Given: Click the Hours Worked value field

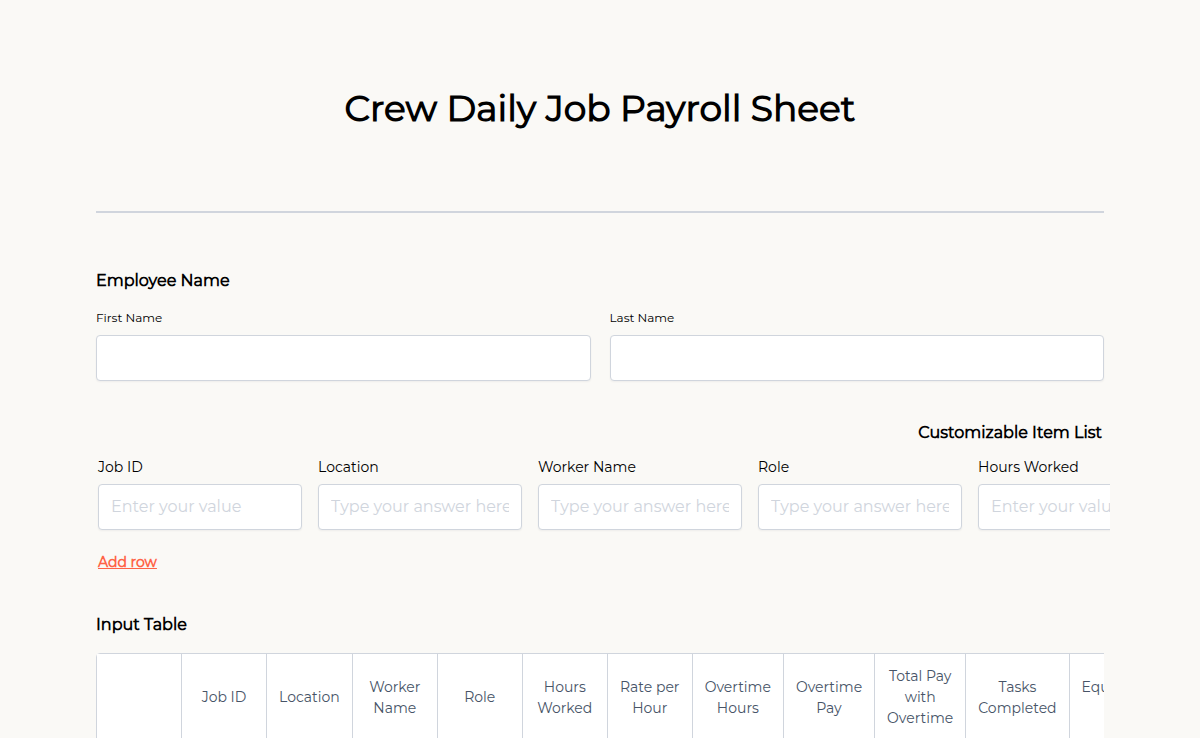Looking at the screenshot, I should pos(1043,507).
